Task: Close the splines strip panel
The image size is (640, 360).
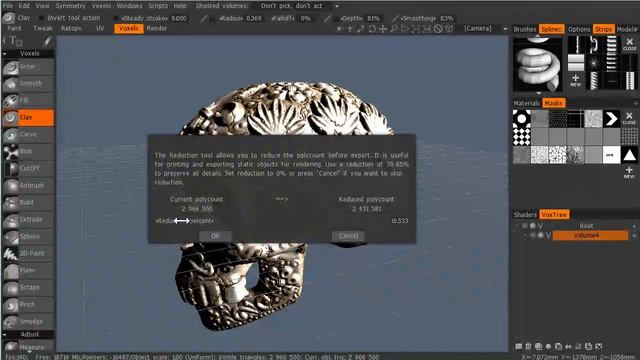Action: (x=629, y=44)
